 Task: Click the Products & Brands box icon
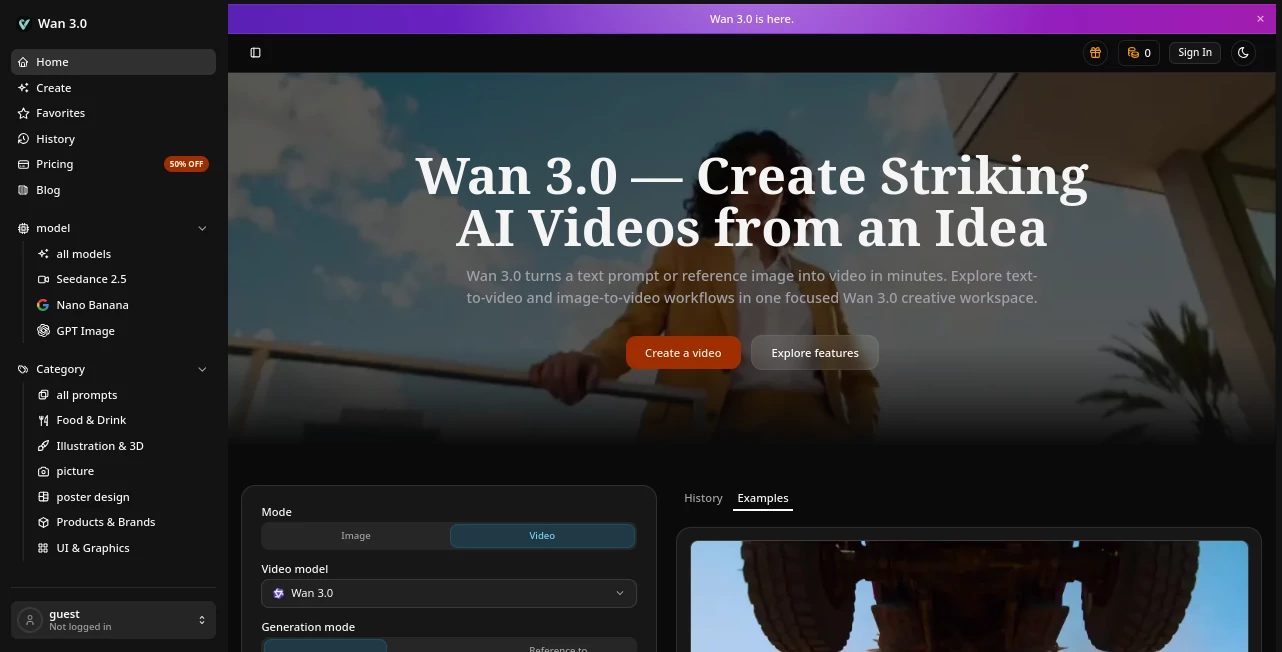coord(43,522)
